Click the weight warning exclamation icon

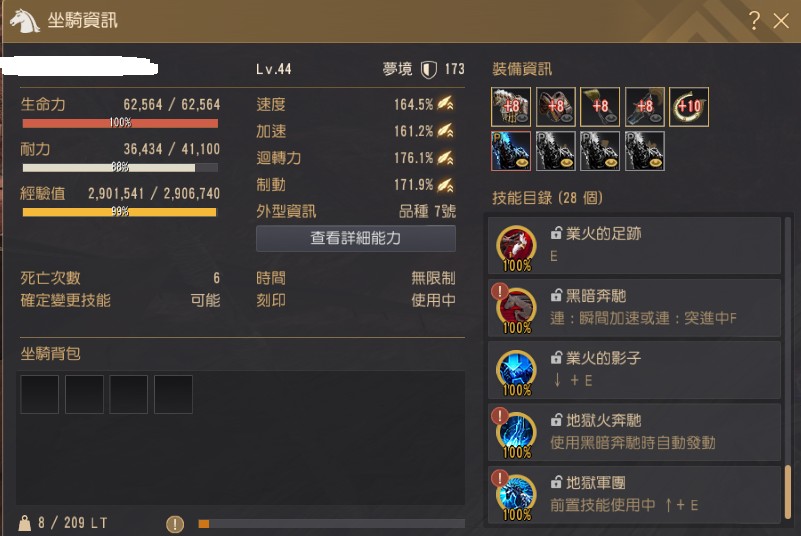pyautogui.click(x=175, y=524)
